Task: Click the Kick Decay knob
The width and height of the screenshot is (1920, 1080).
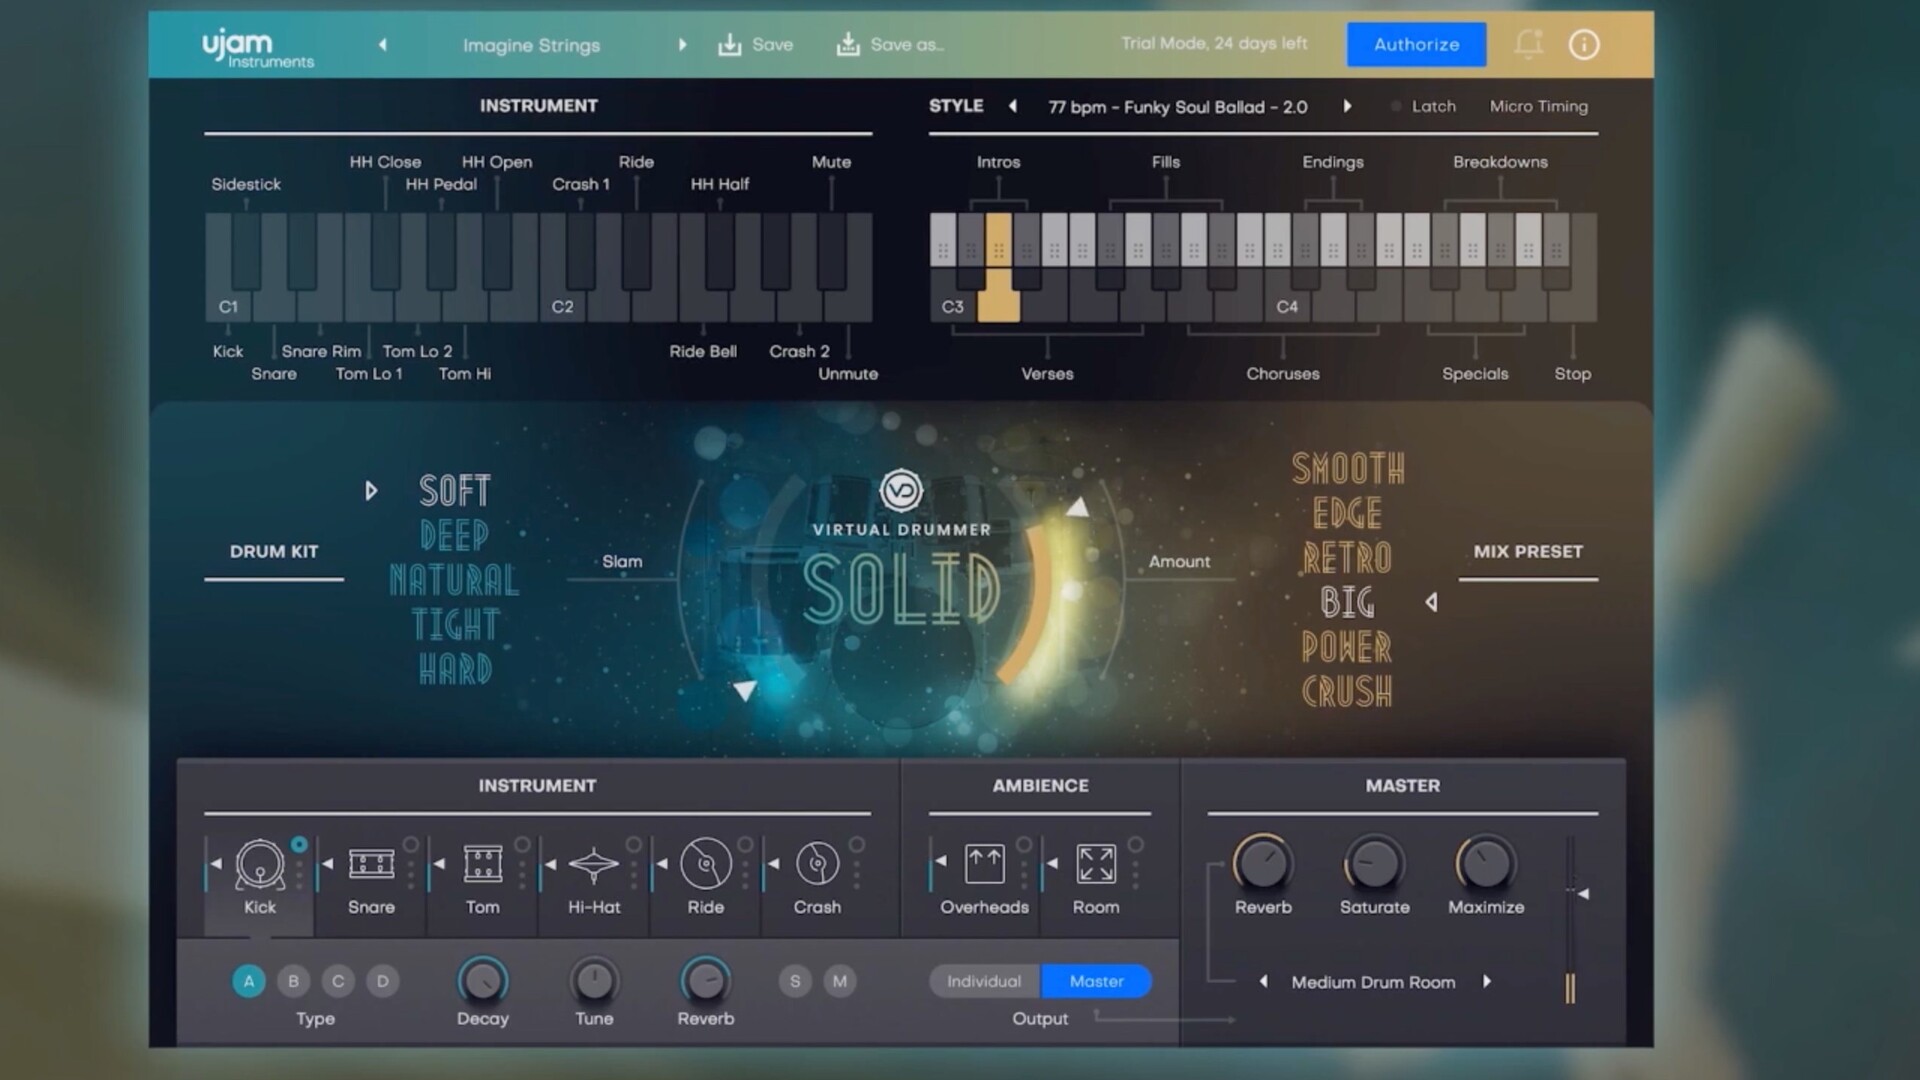Action: point(482,981)
